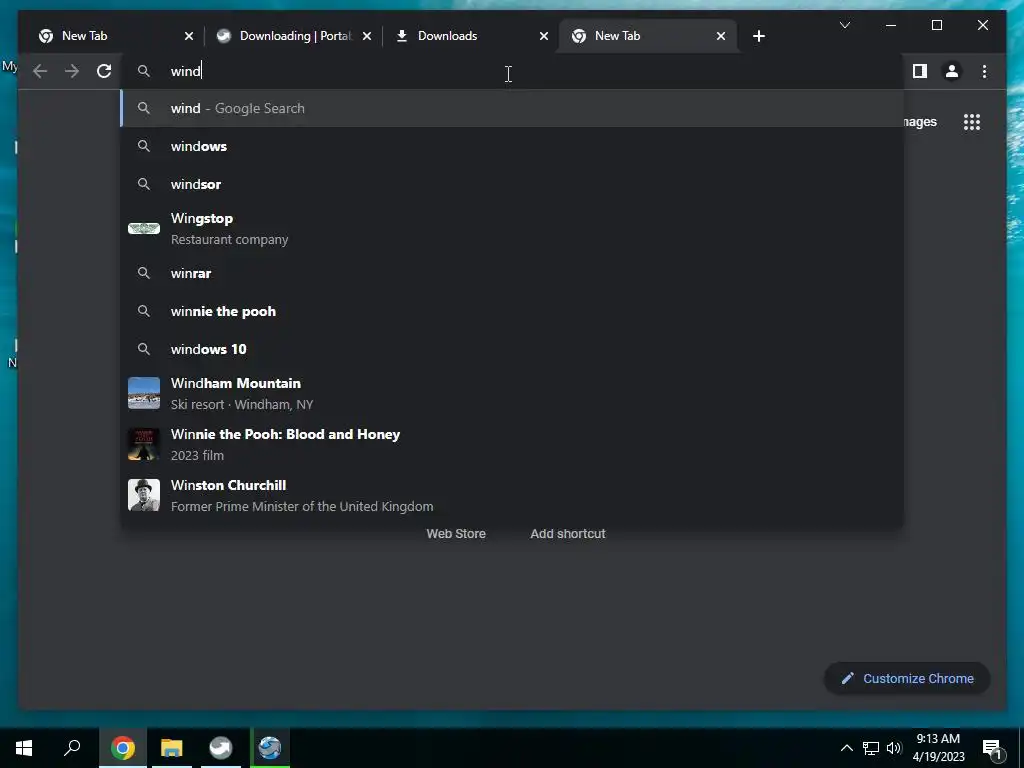Click the search icon beside 'winrar'
The height and width of the screenshot is (768, 1024).
pos(144,273)
